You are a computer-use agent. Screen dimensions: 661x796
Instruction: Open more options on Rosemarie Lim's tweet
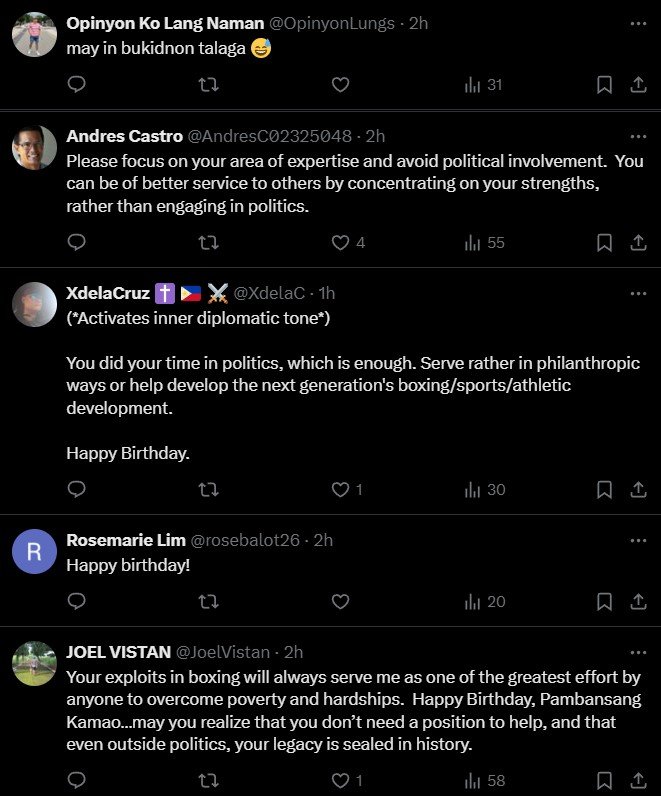[x=638, y=540]
